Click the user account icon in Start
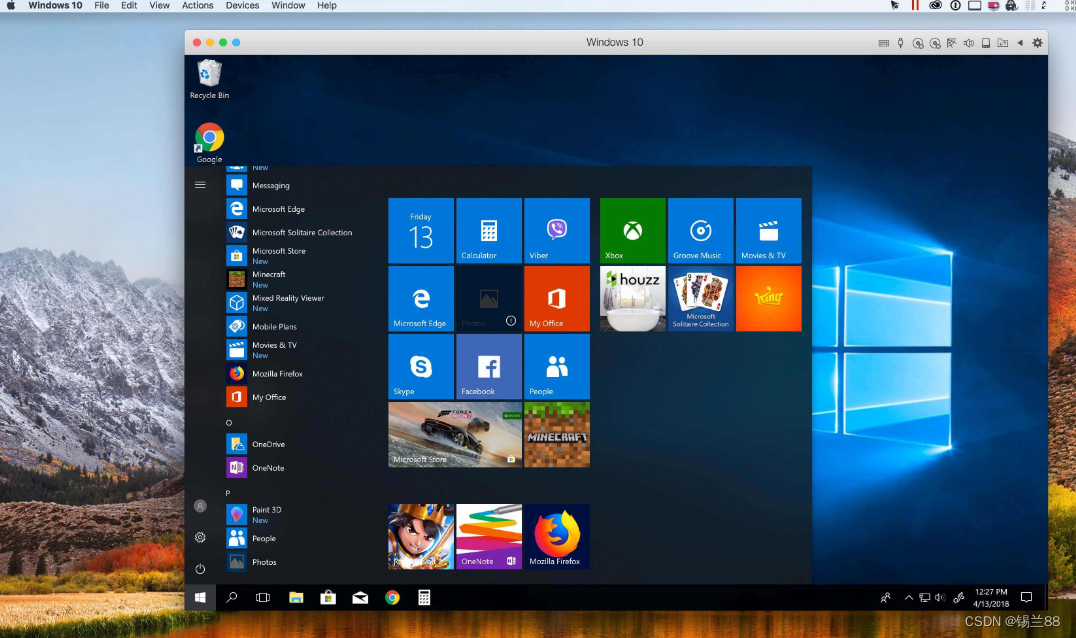The width and height of the screenshot is (1076, 638). point(200,506)
